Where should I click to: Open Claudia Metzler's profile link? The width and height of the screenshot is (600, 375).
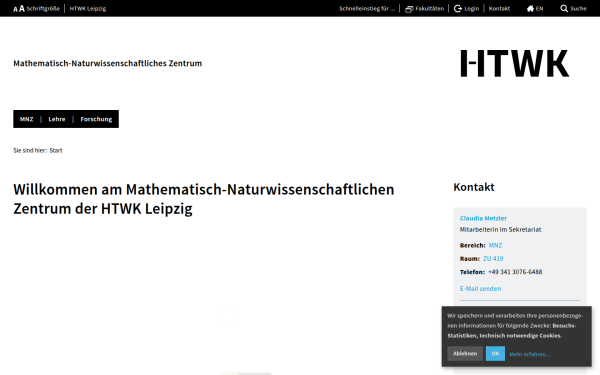(x=483, y=218)
